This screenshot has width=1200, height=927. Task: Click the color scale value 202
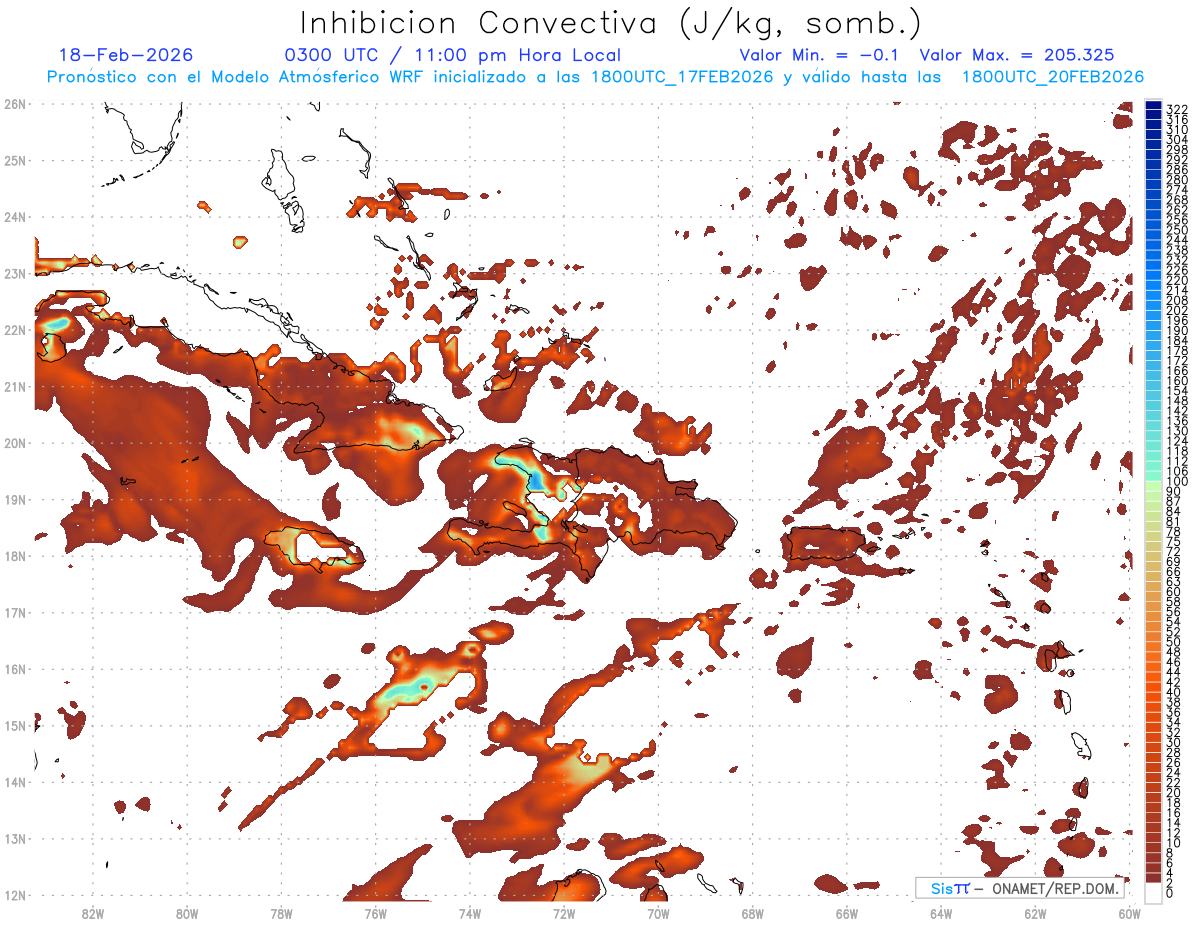tap(1176, 311)
